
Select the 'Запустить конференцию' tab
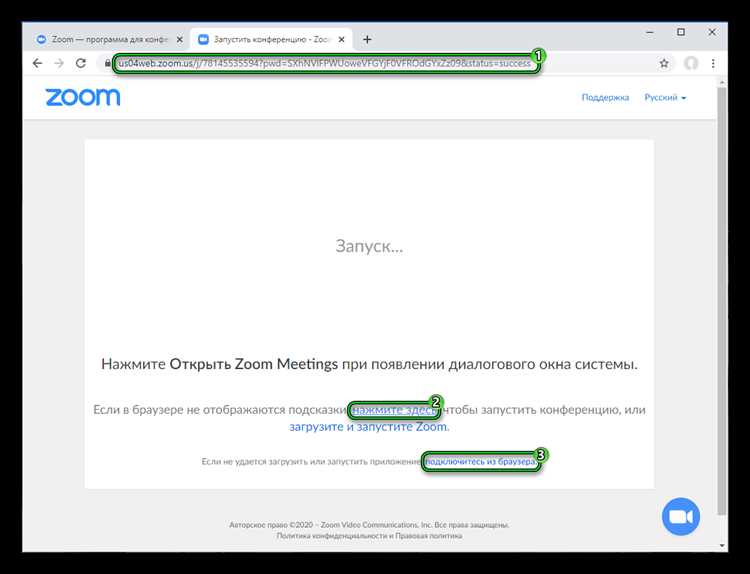click(x=271, y=40)
